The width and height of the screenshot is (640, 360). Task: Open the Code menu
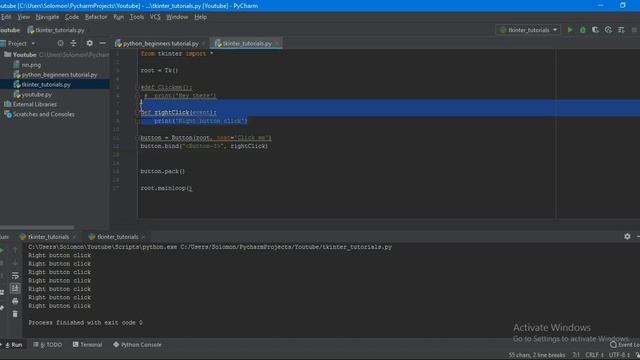pos(72,17)
